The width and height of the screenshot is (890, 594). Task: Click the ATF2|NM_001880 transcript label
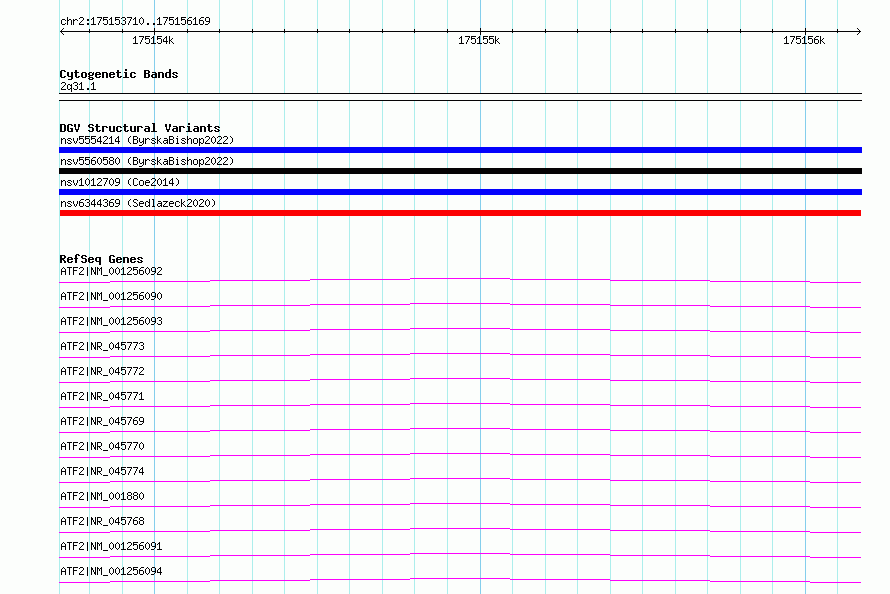[x=102, y=496]
